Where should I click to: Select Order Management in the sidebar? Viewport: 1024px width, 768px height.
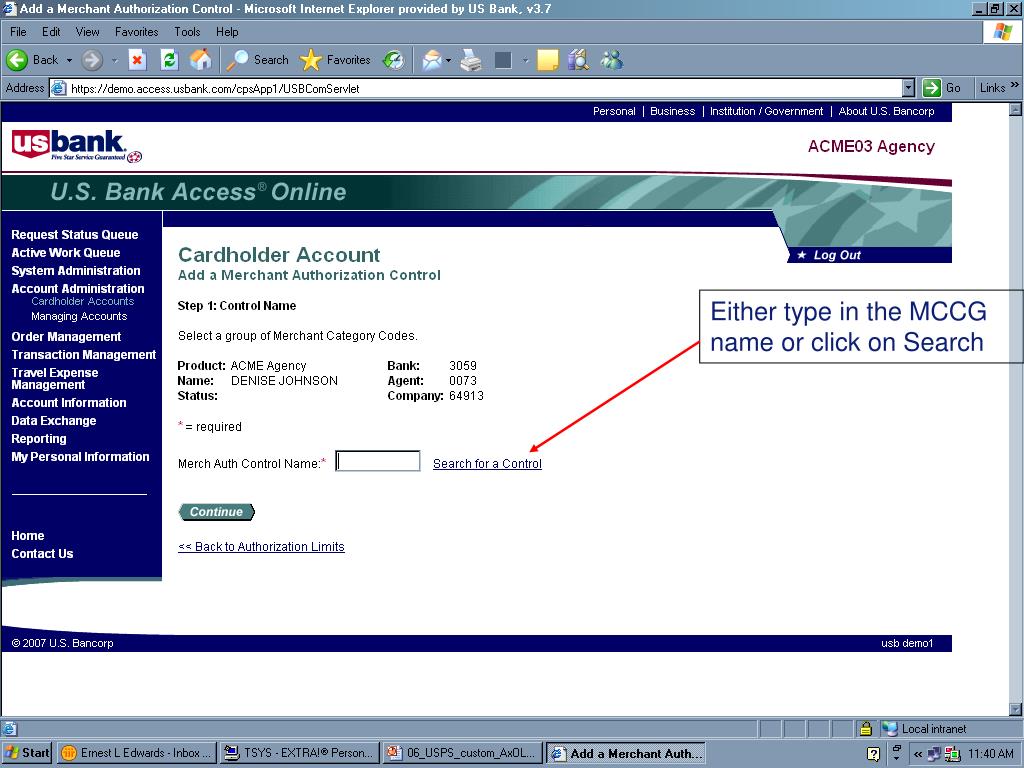(66, 337)
